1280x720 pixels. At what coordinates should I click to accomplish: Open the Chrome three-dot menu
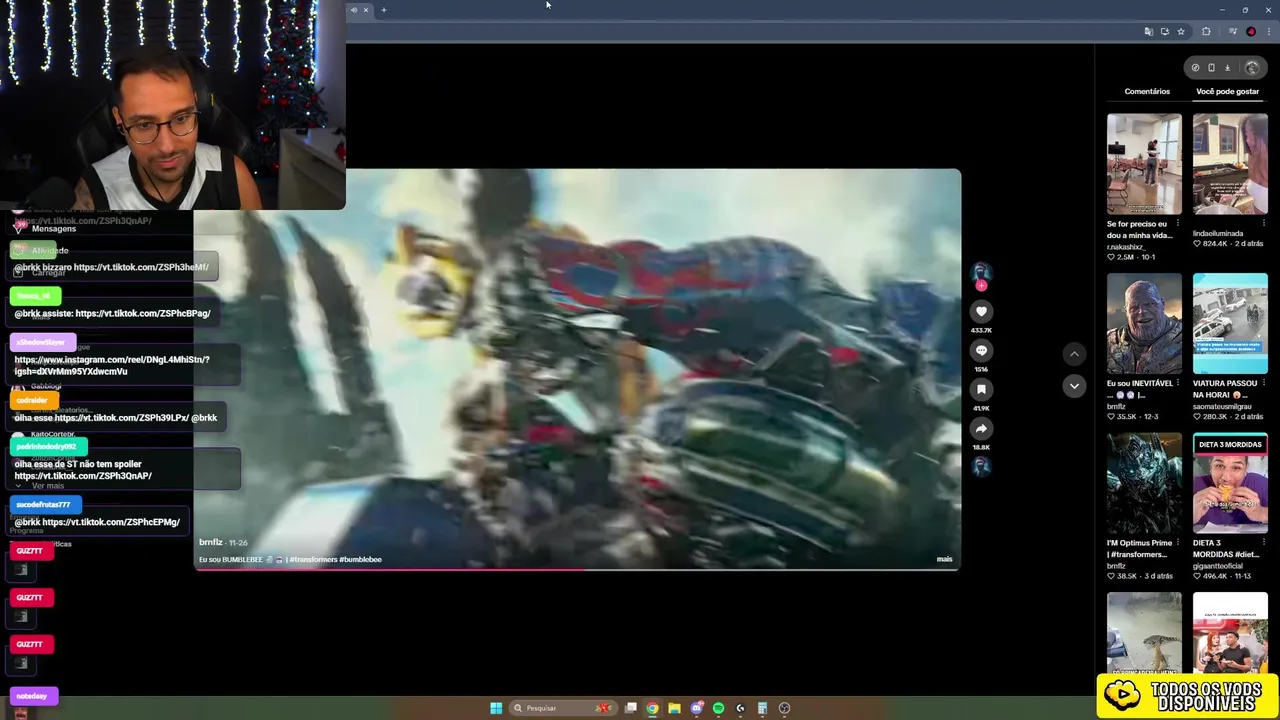tap(1268, 32)
